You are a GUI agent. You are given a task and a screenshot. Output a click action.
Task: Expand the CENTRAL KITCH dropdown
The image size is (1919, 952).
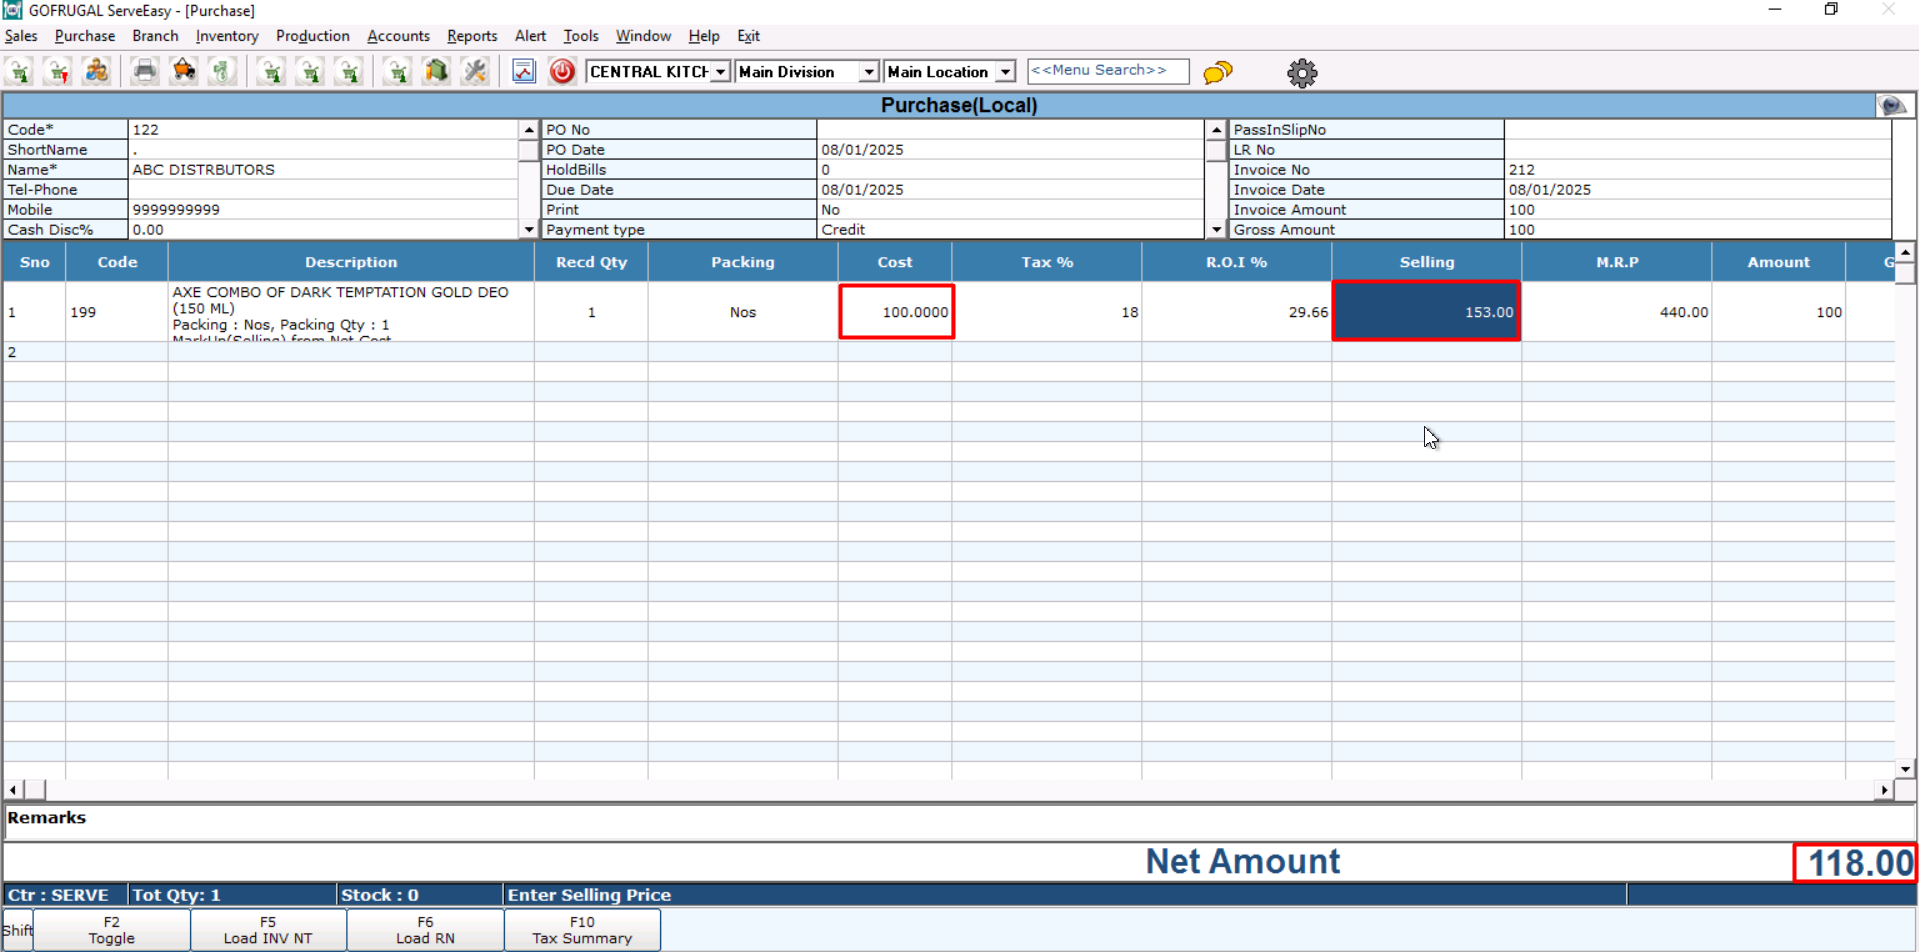click(x=720, y=72)
